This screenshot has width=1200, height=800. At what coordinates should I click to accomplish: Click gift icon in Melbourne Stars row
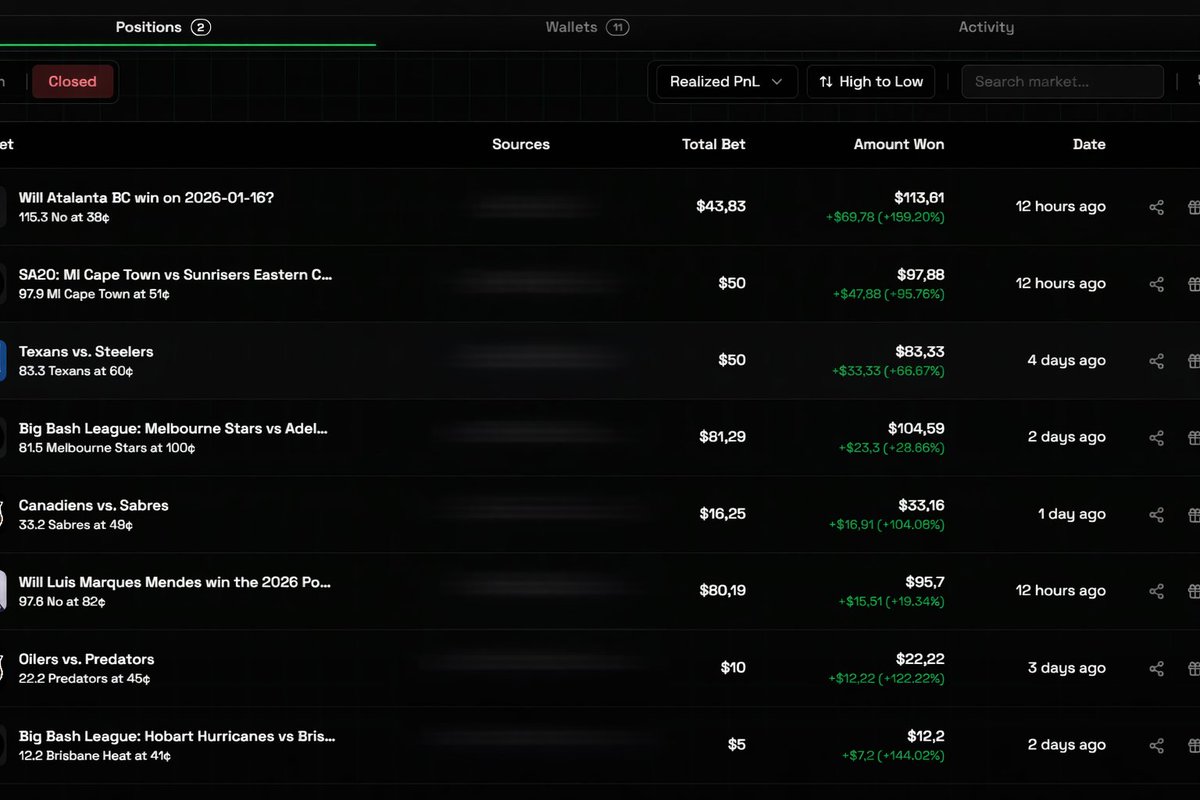point(1193,437)
